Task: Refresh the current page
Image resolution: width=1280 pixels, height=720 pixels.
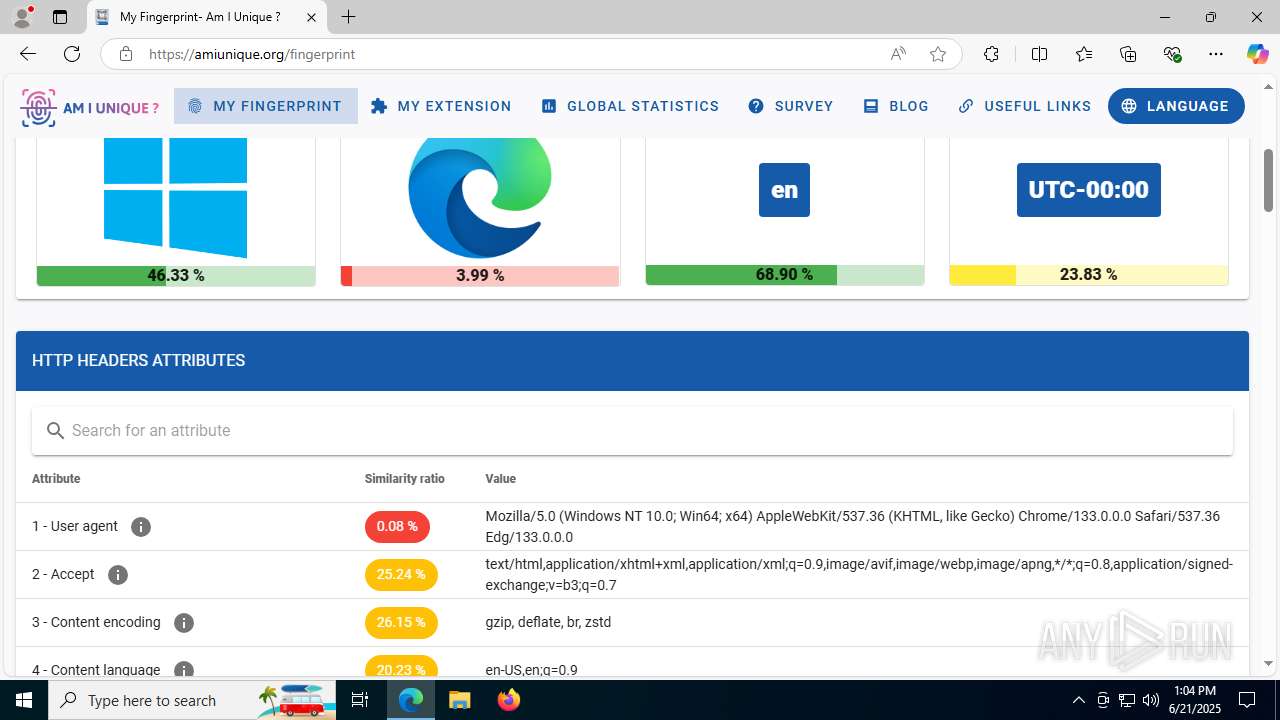Action: coord(72,54)
